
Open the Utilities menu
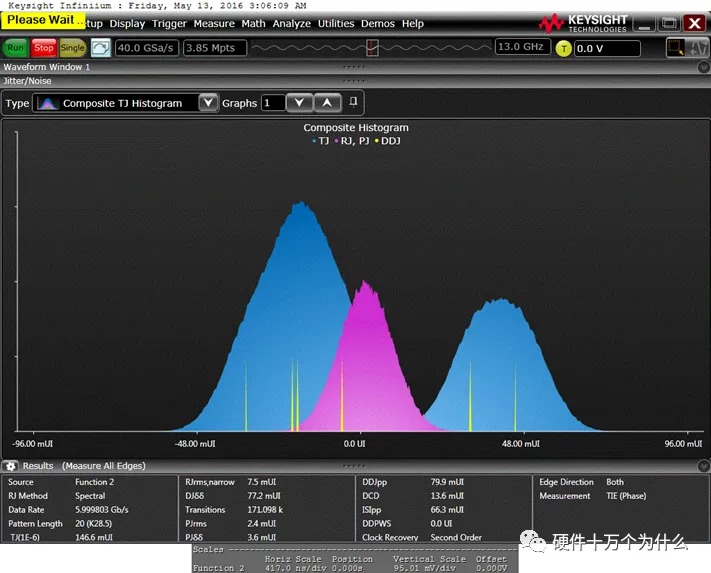pos(335,23)
